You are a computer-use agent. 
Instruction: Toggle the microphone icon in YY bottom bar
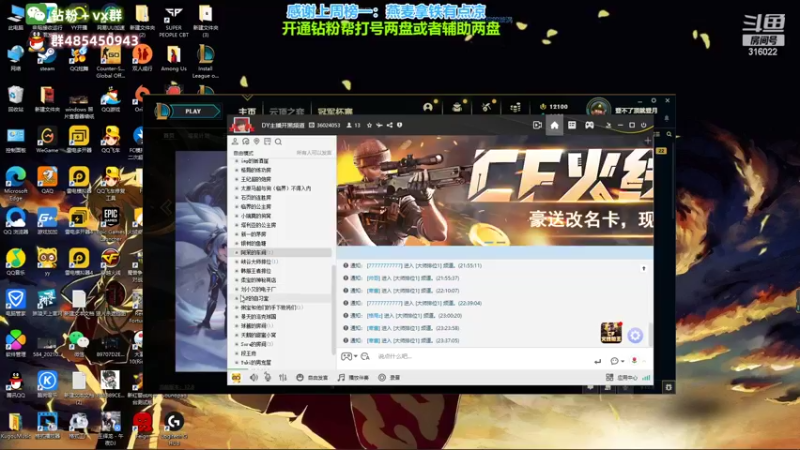click(268, 378)
